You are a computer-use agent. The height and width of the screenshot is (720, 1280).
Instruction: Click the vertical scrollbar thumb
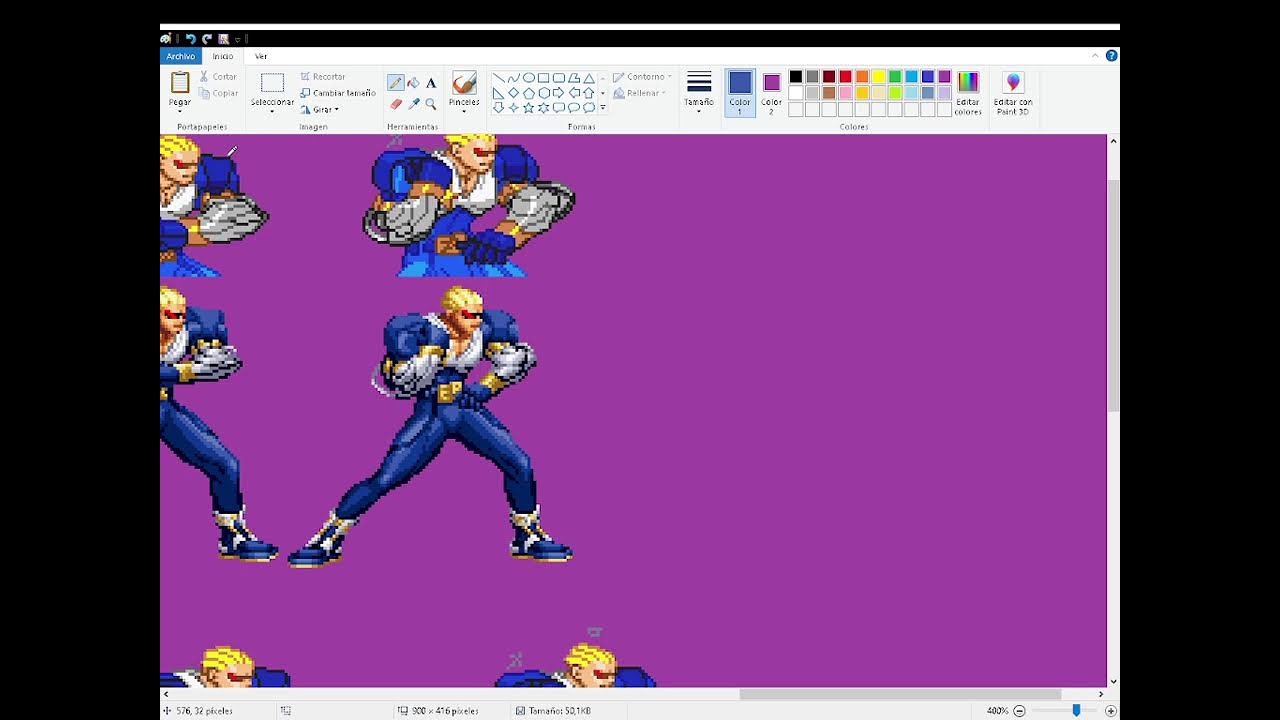tap(1114, 296)
